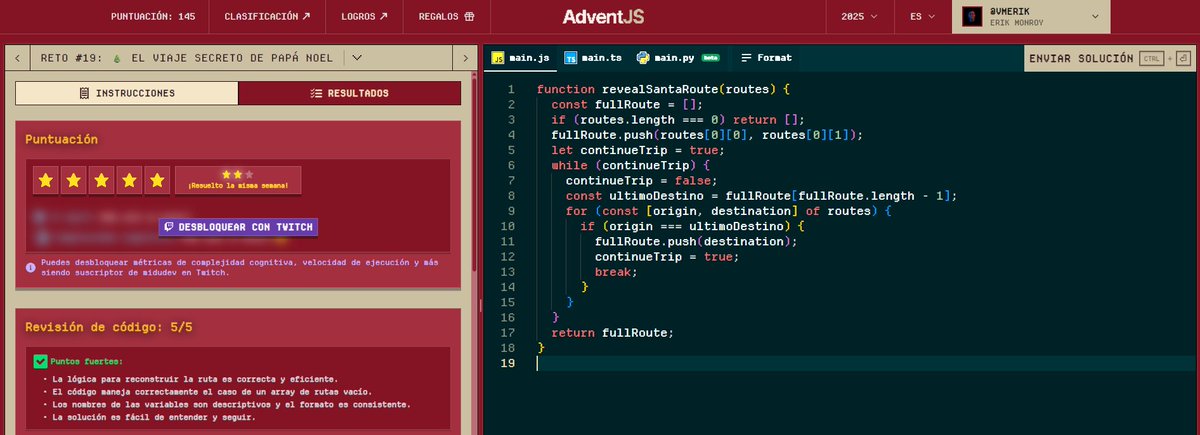
Task: Click the Twitch logo on the unlock button
Action: (170, 227)
